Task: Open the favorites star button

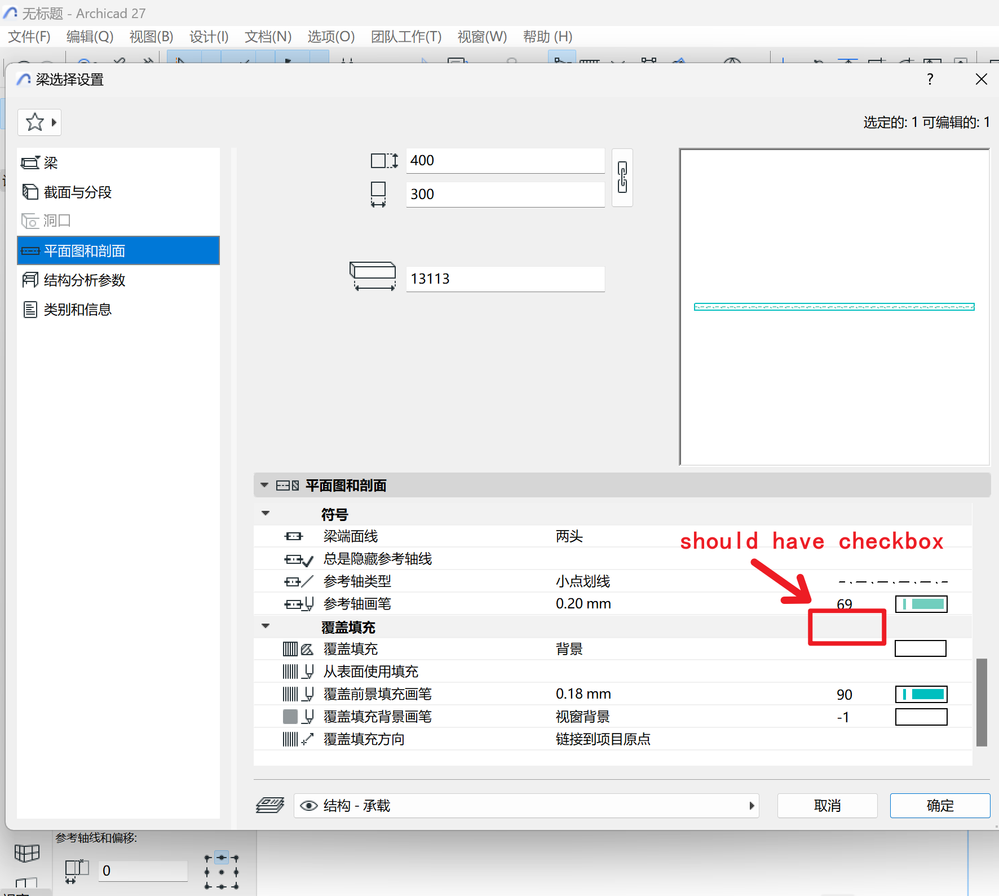Action: pyautogui.click(x=39, y=122)
